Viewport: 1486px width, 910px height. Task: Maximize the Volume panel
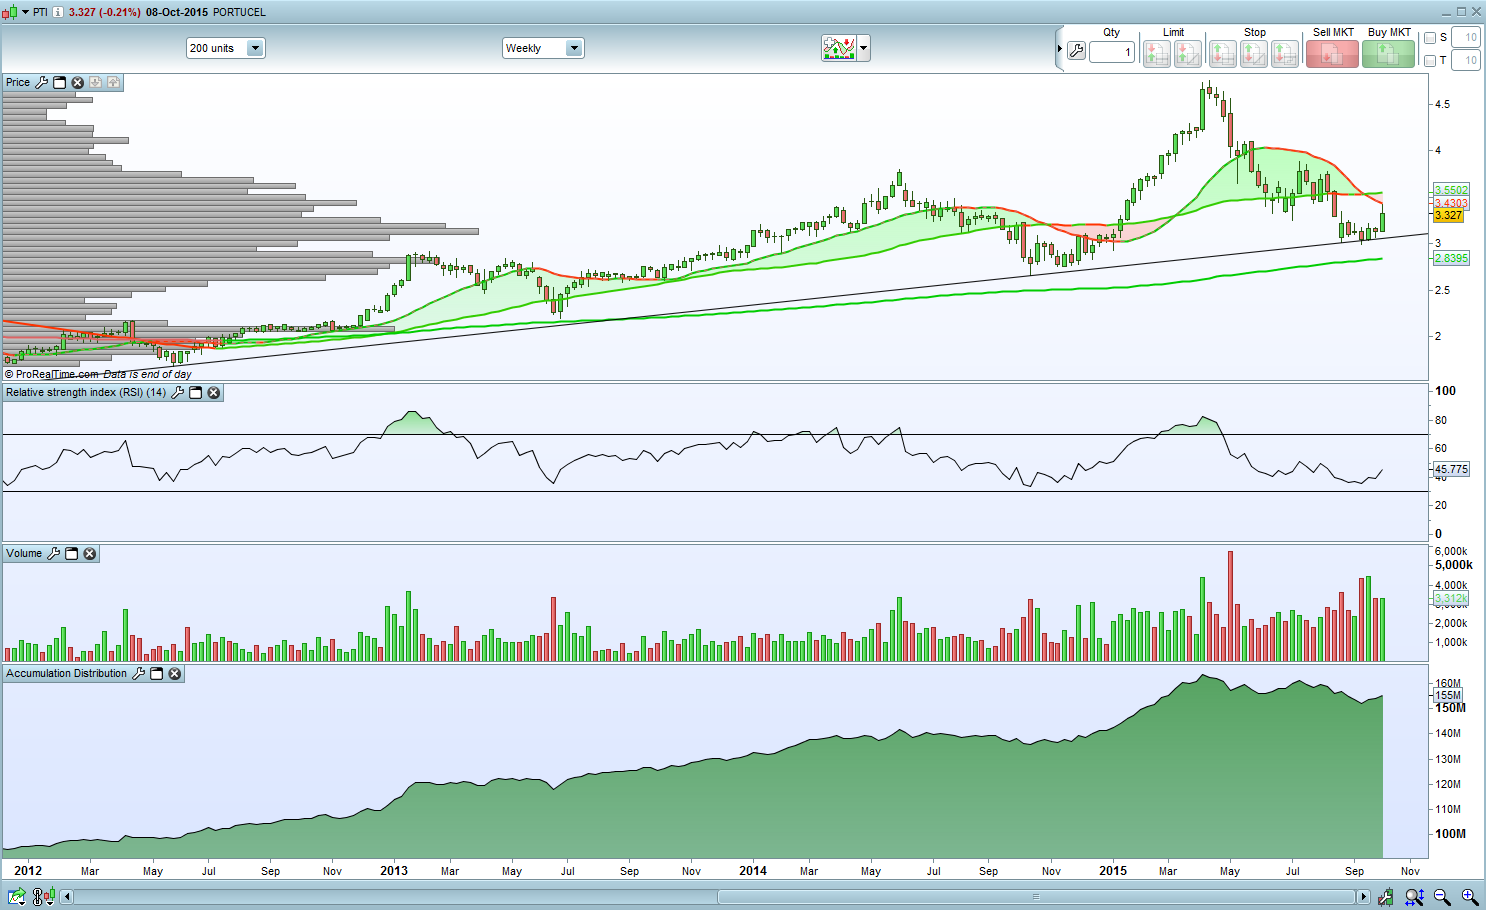click(x=72, y=553)
